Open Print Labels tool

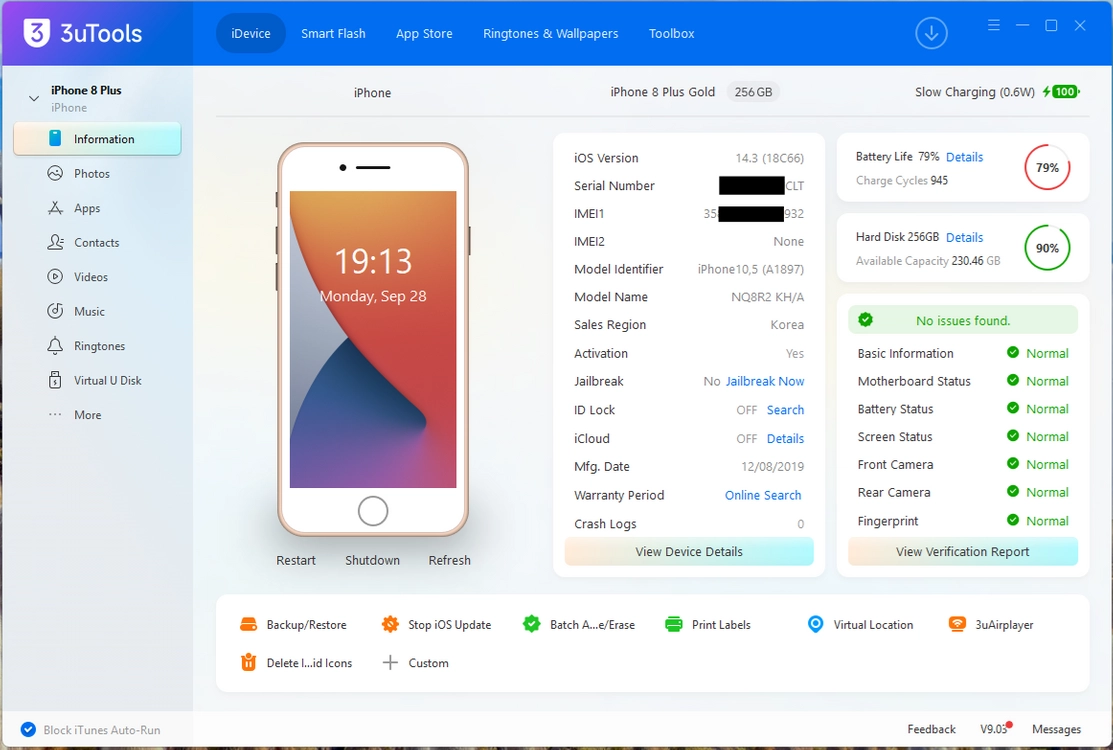click(x=708, y=624)
